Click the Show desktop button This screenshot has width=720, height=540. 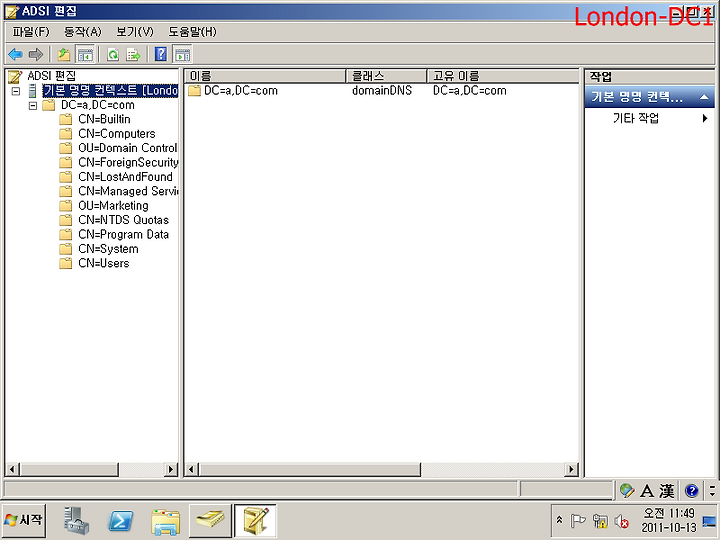tap(709, 521)
